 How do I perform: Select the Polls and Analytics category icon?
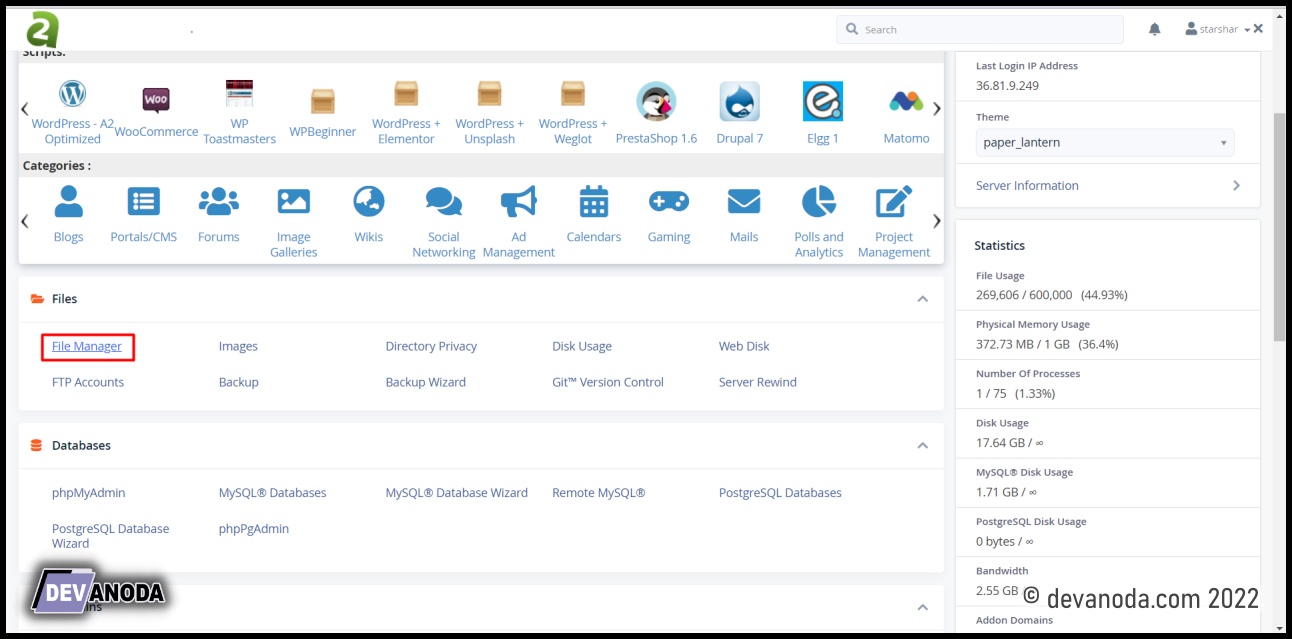point(819,202)
